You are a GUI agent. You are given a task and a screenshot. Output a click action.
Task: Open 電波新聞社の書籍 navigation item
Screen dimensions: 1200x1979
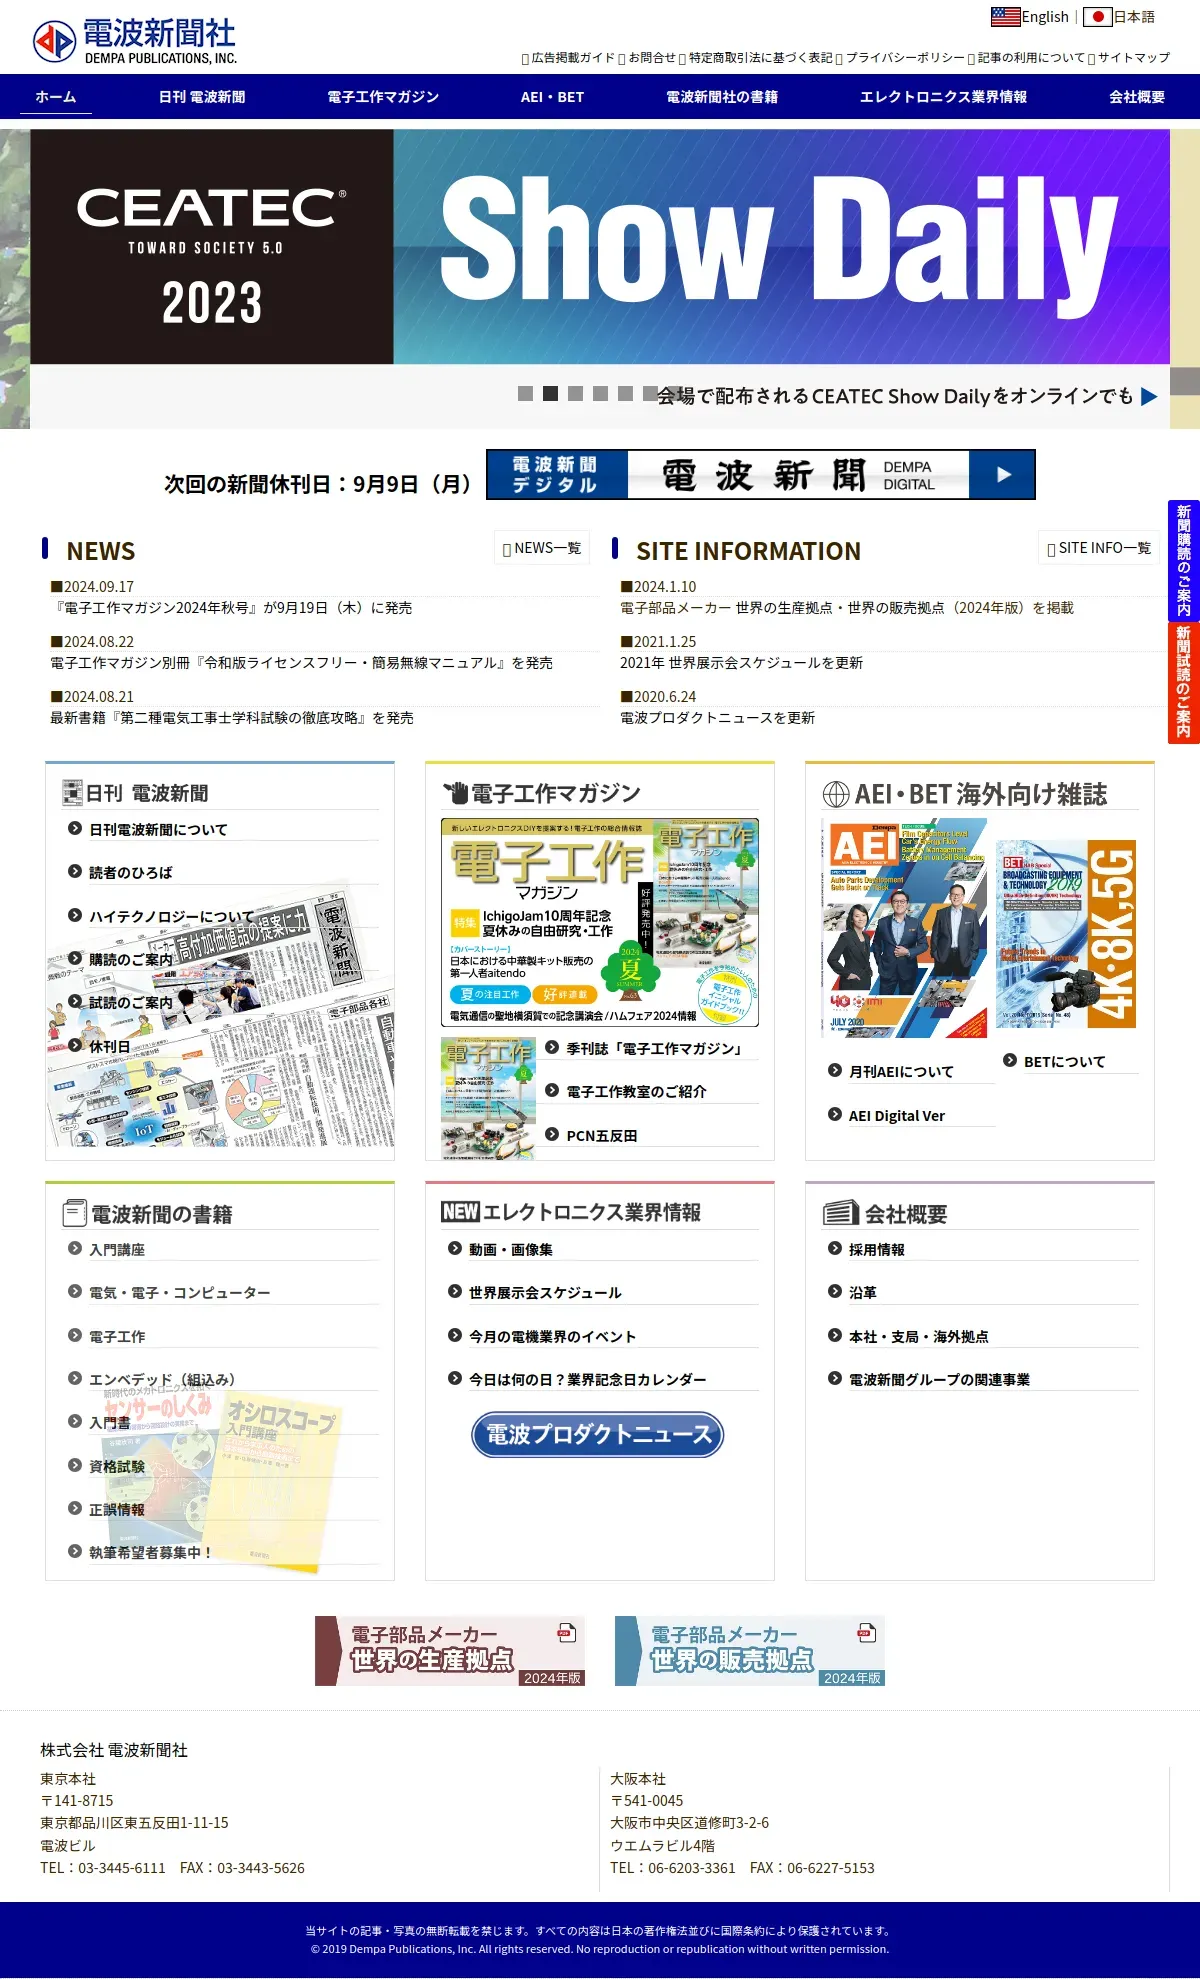click(722, 97)
